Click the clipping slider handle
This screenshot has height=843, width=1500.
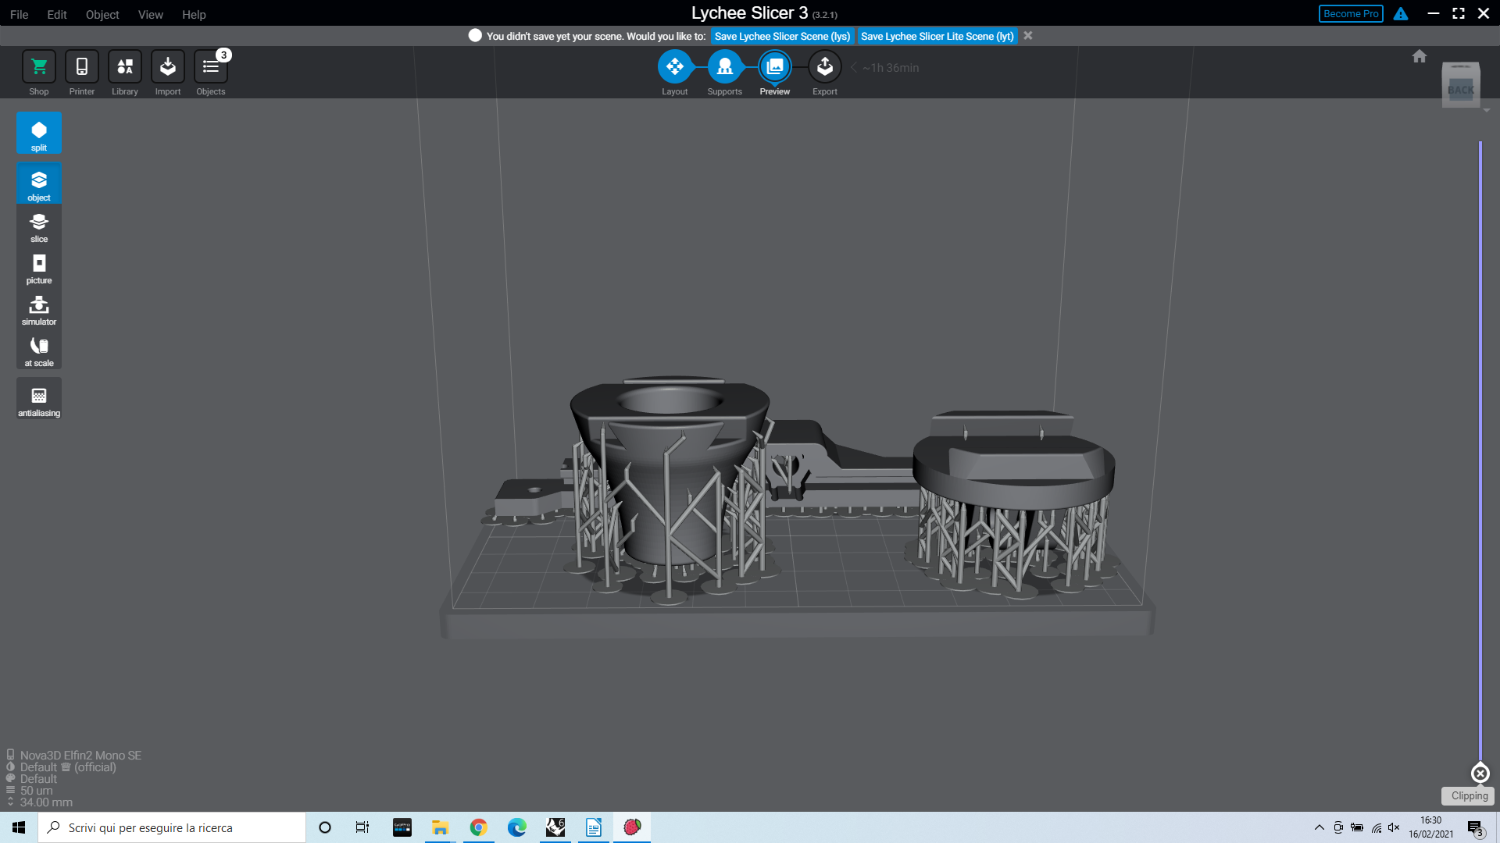tap(1480, 773)
